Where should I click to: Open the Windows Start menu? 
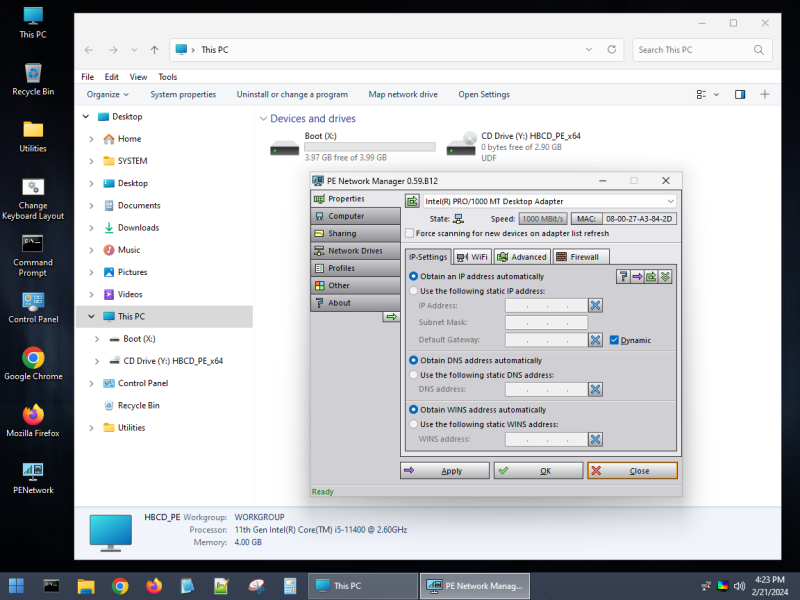[16, 586]
